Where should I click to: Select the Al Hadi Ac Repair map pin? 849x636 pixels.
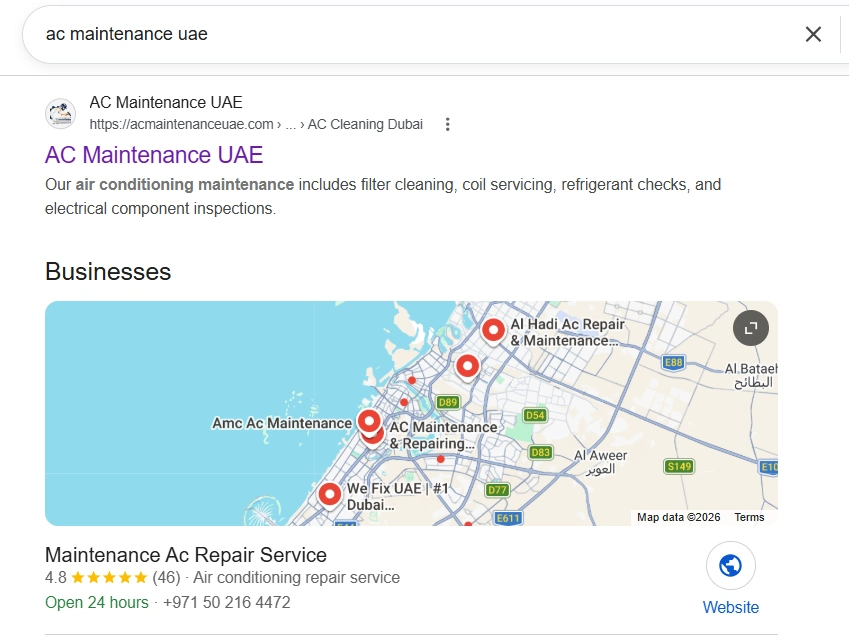493,330
